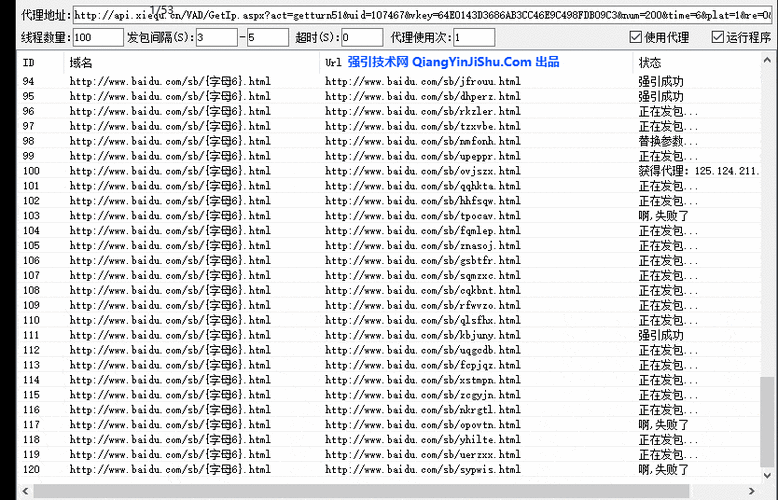This screenshot has height=500, width=778.
Task: Click the 正在发包 status in row 105
Action: pos(668,245)
